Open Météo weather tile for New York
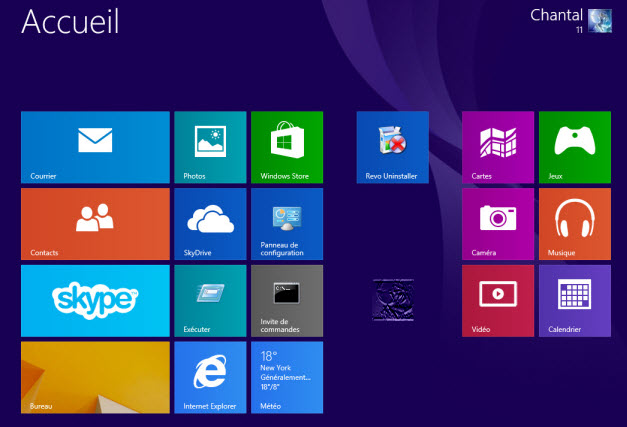 [x=286, y=377]
